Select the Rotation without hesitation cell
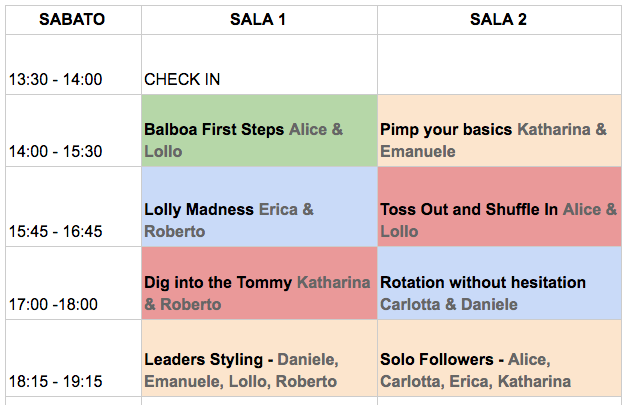This screenshot has width=634, height=405. 499,283
